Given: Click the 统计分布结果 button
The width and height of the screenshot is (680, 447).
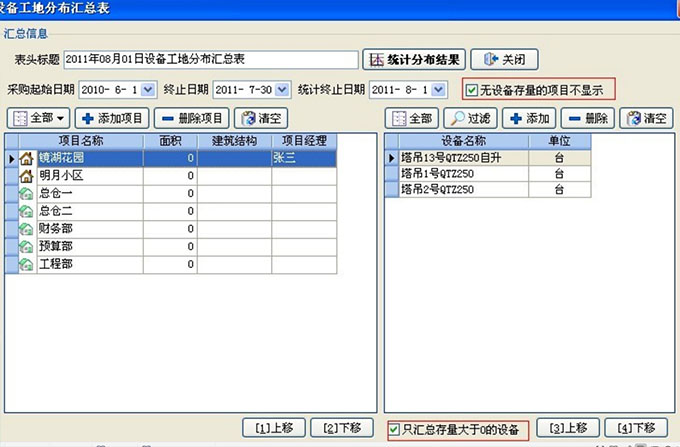Looking at the screenshot, I should tap(413, 59).
